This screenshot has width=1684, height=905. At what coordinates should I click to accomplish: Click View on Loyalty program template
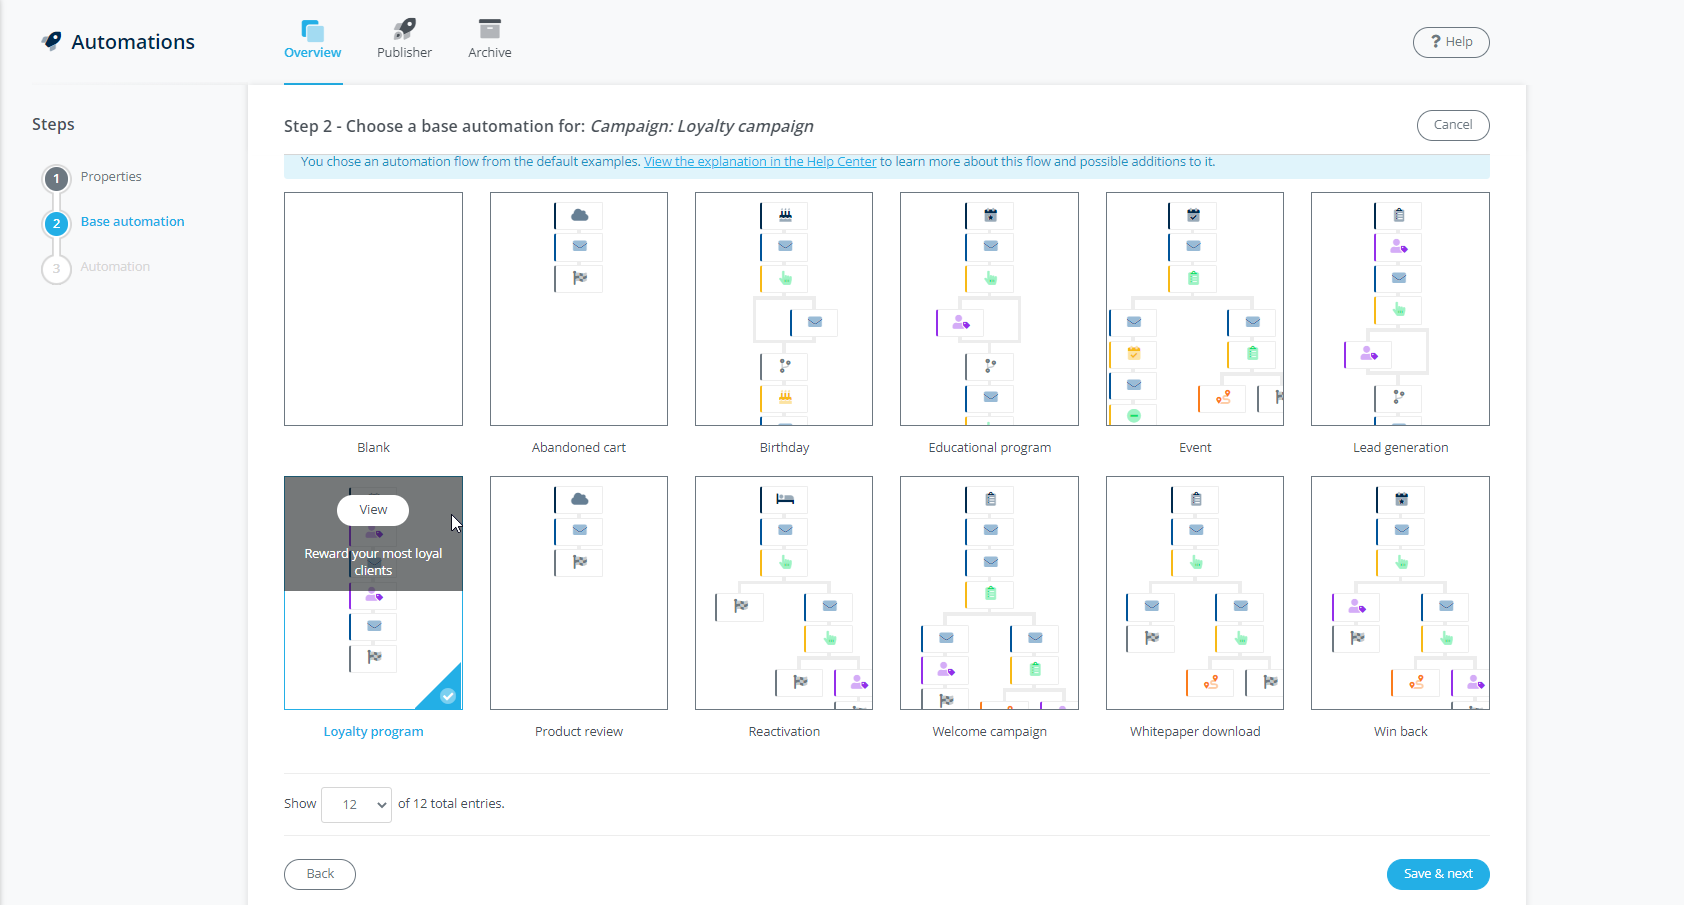point(373,510)
